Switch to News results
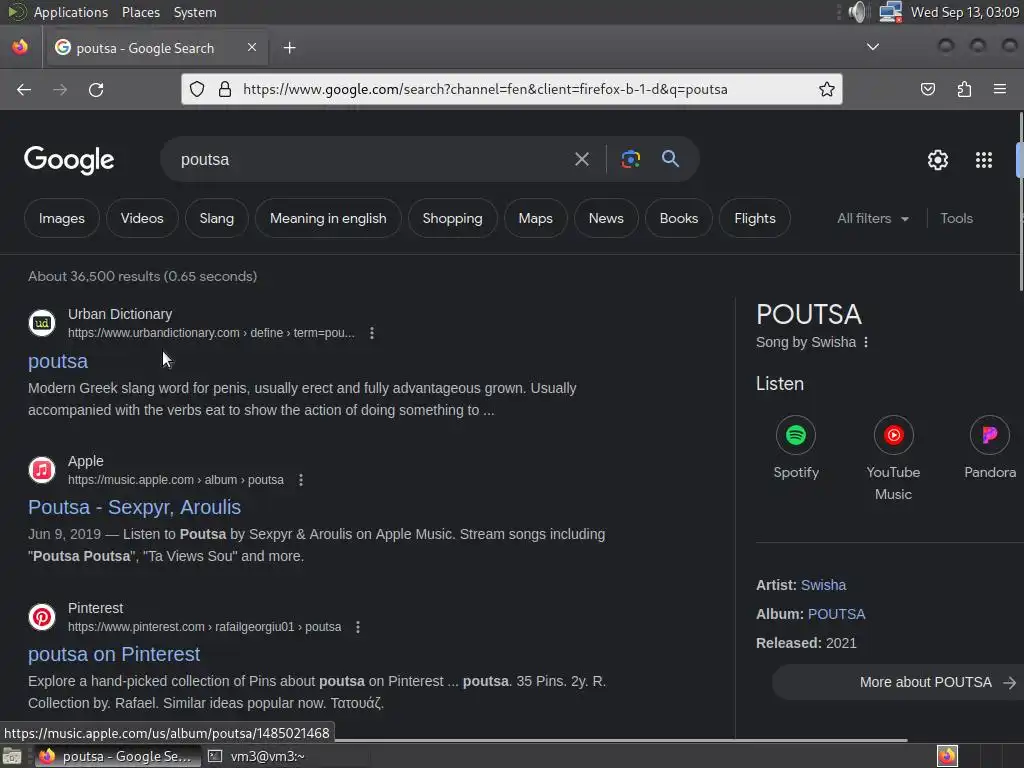The height and width of the screenshot is (768, 1024). [606, 218]
